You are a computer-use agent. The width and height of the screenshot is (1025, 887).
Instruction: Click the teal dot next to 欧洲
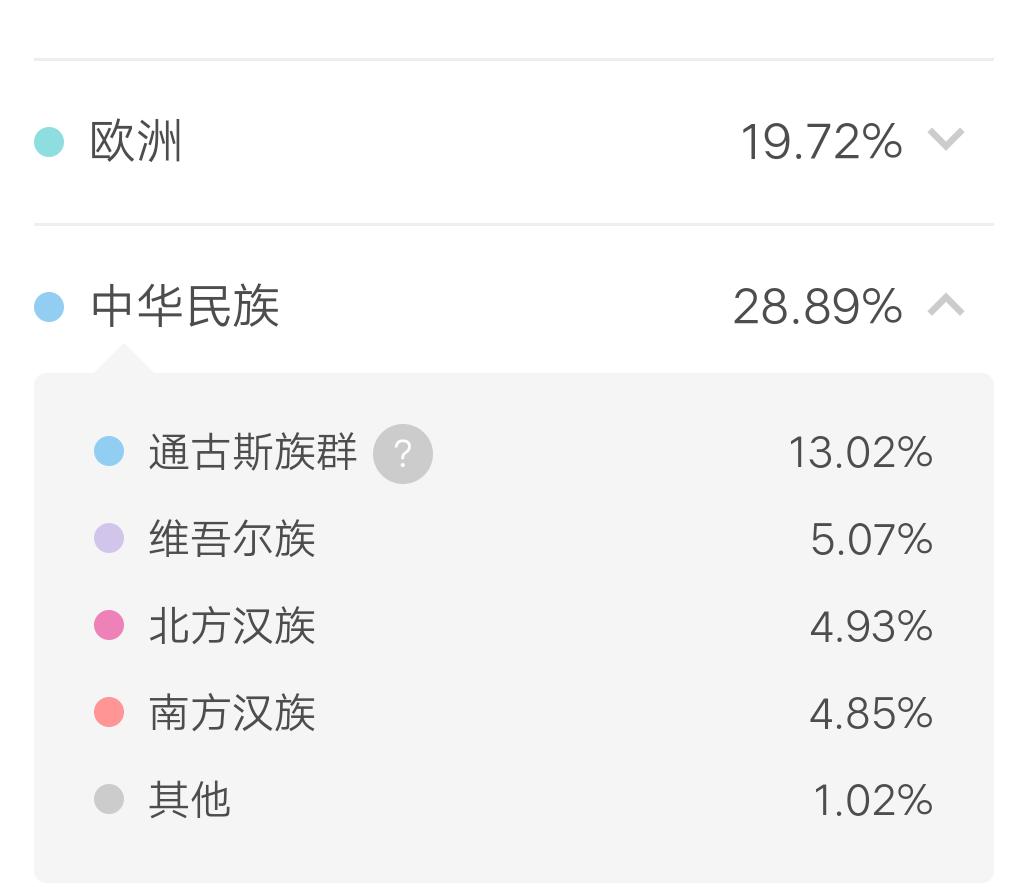(49, 142)
